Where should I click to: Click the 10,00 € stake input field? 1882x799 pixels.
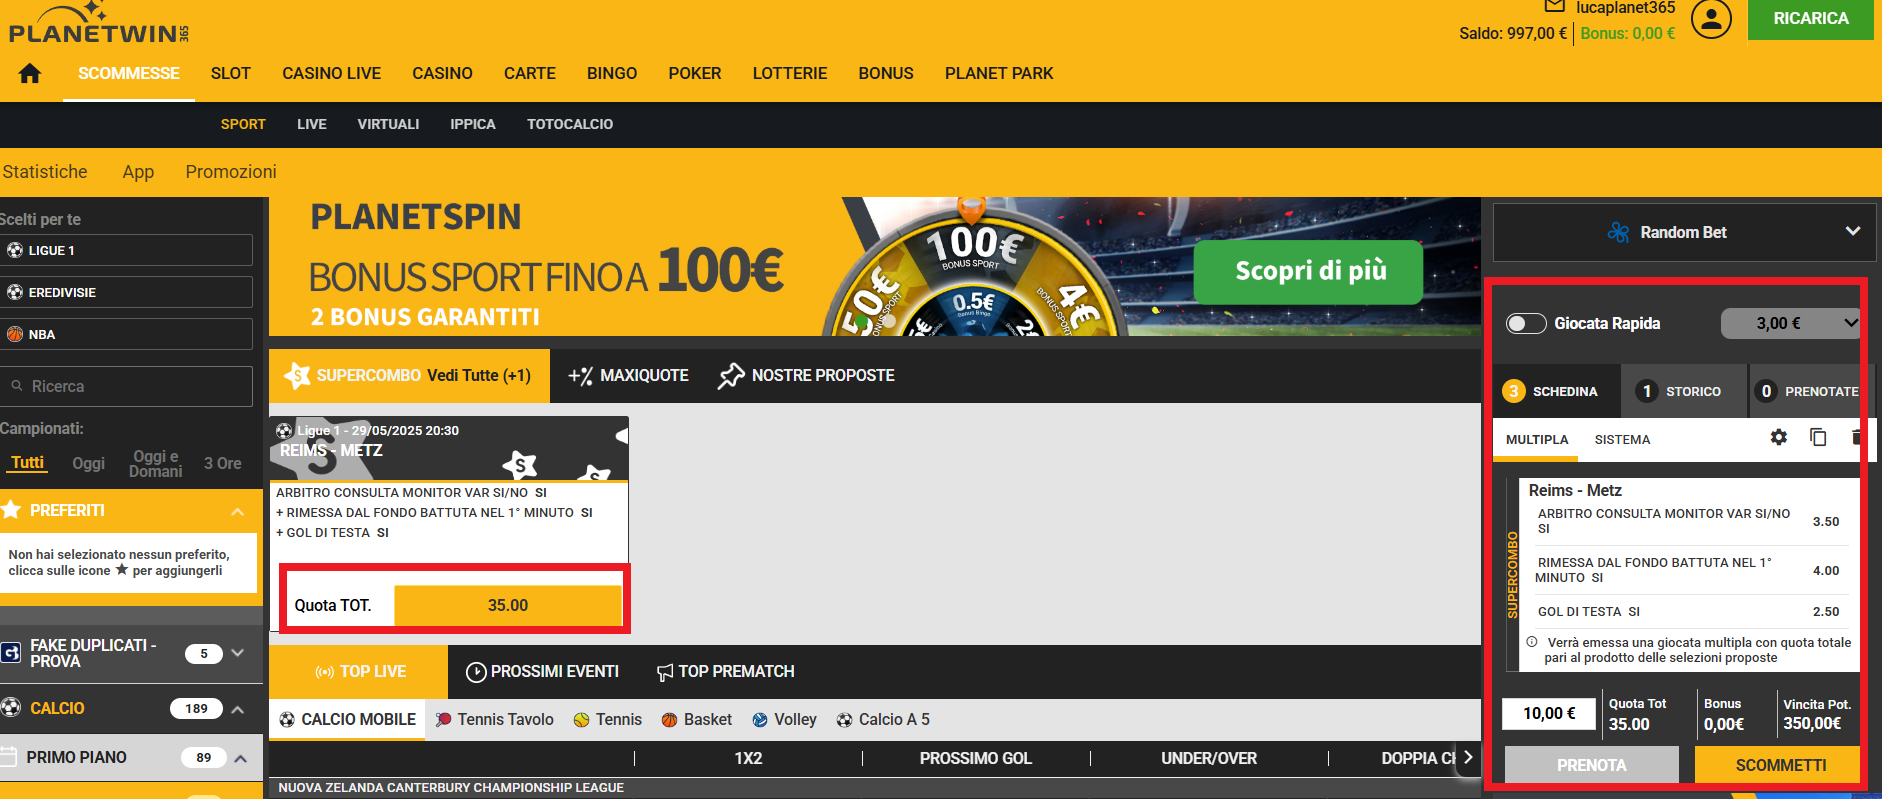[x=1549, y=713]
